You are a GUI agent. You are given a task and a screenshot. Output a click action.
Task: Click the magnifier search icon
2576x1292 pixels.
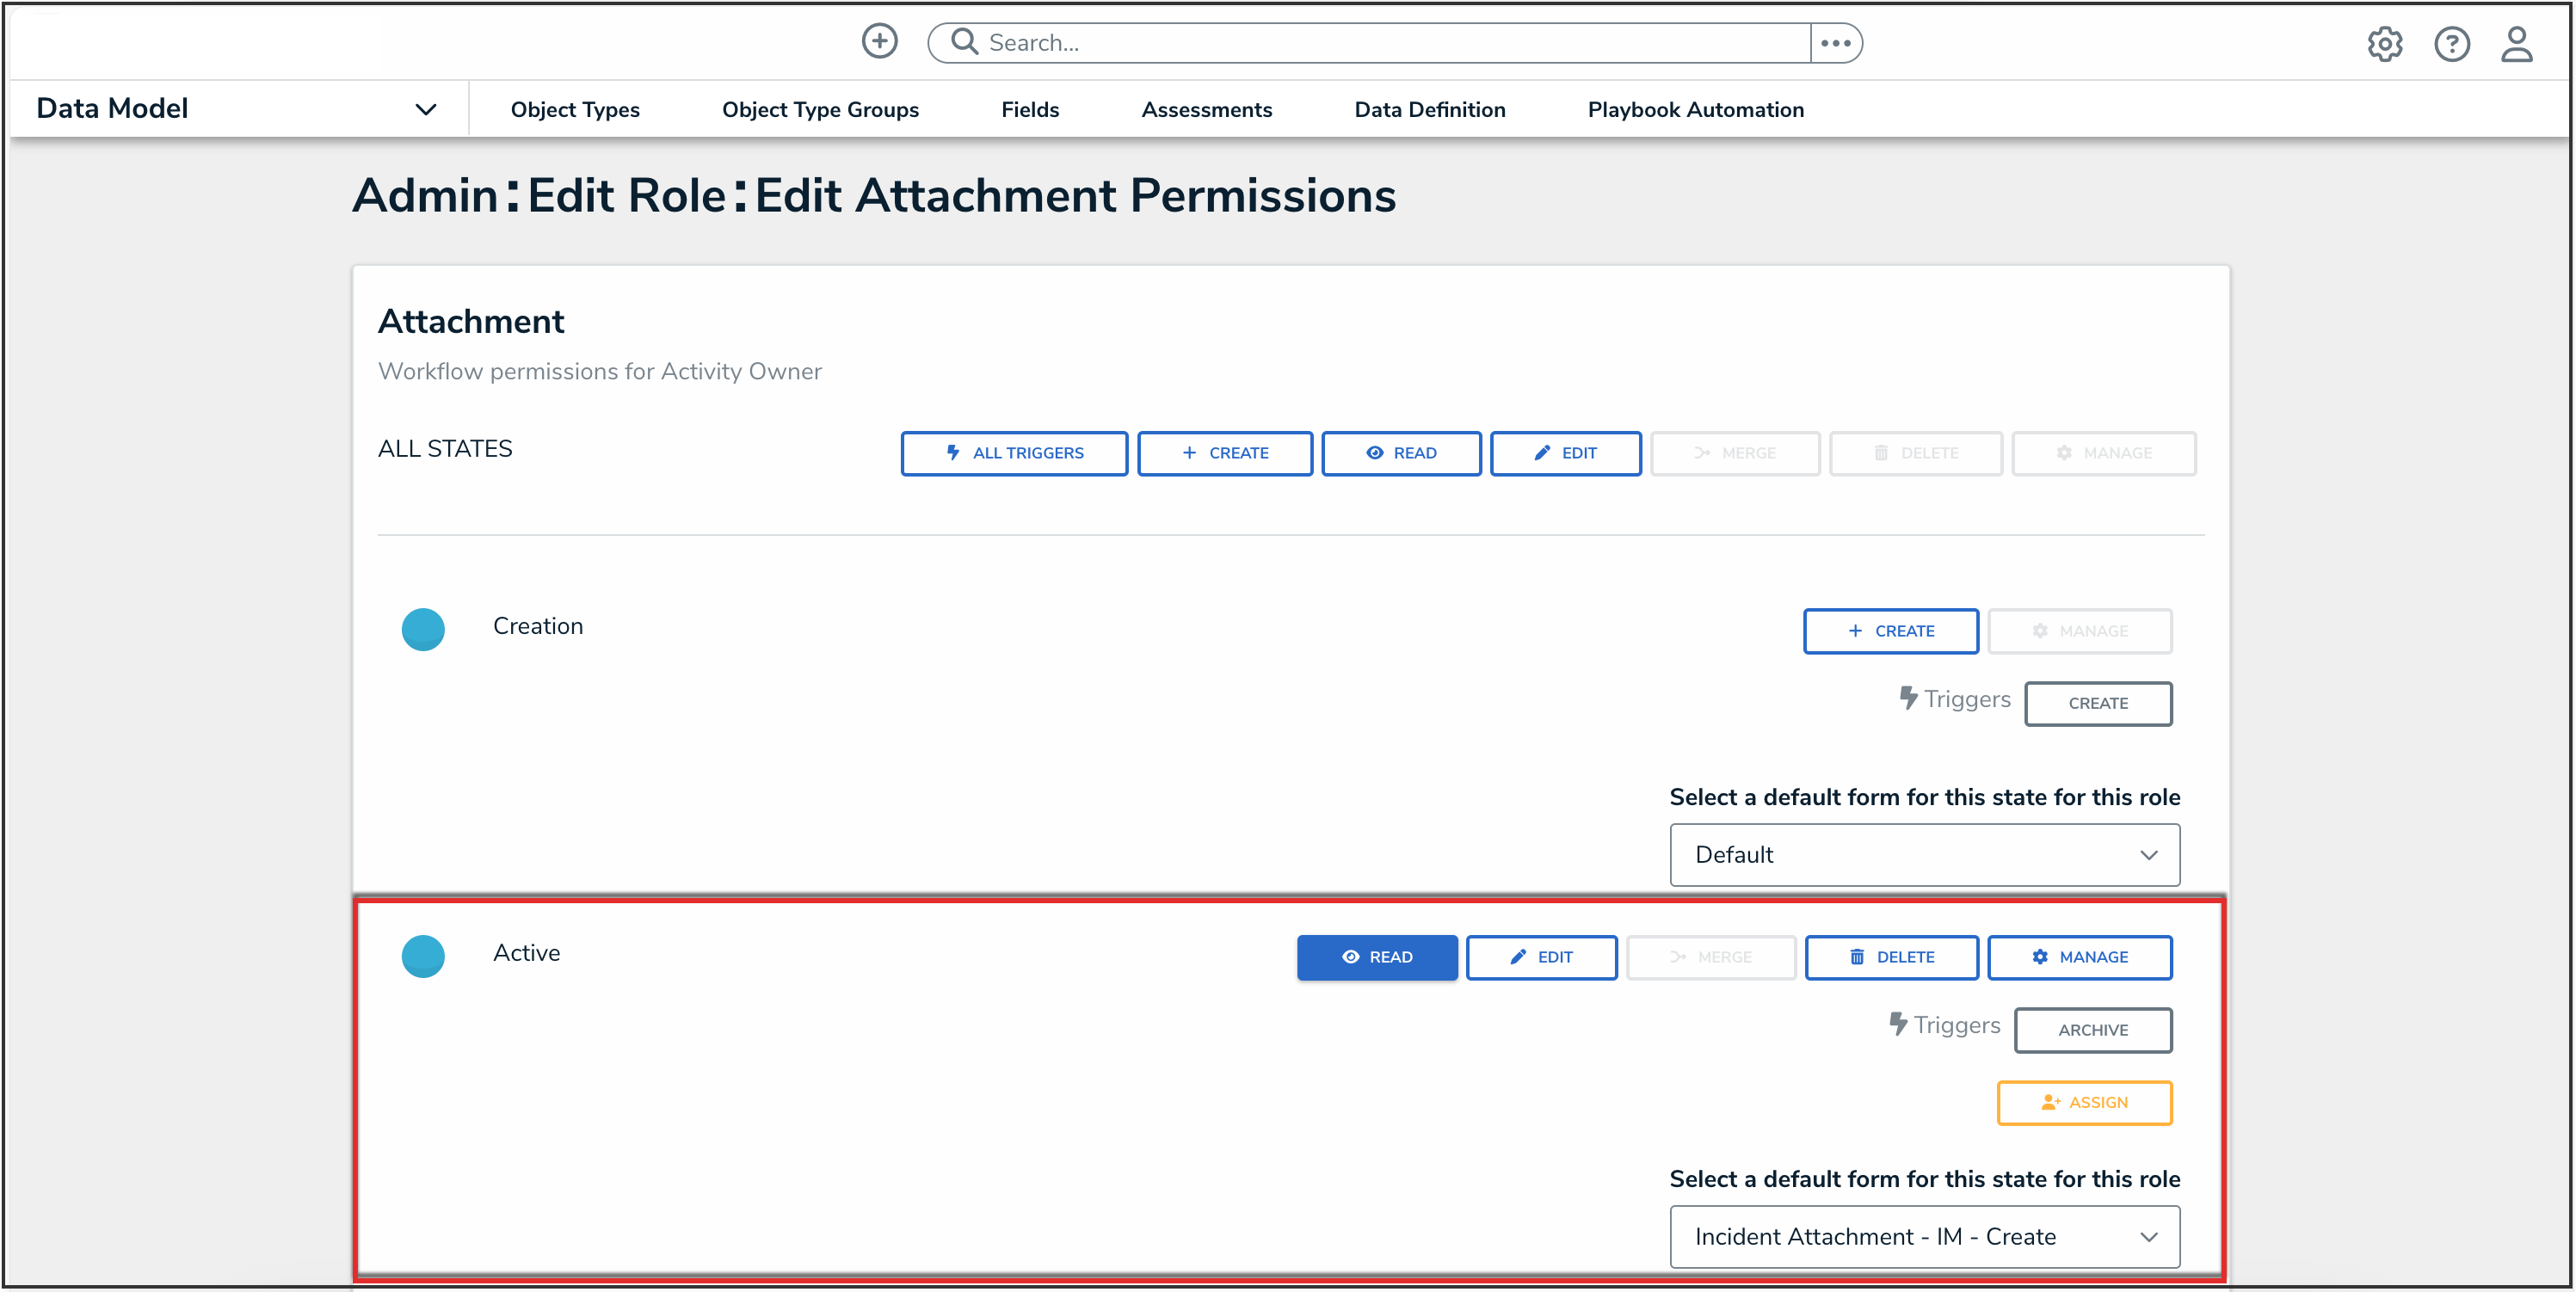pos(964,42)
